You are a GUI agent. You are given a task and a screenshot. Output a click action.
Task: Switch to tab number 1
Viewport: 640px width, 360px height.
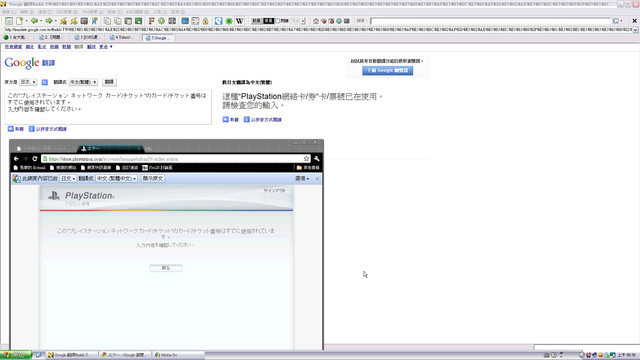click(x=17, y=37)
